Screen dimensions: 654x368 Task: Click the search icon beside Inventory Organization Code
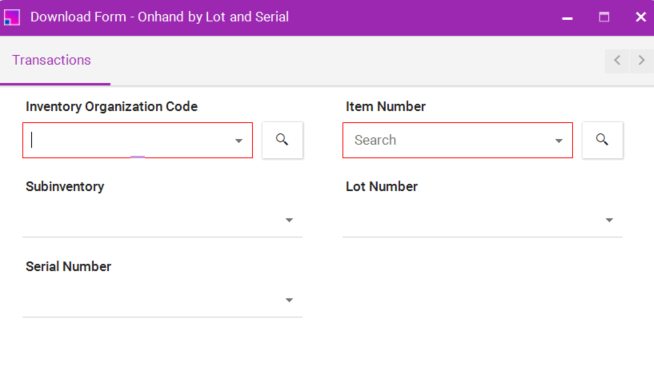coord(282,140)
